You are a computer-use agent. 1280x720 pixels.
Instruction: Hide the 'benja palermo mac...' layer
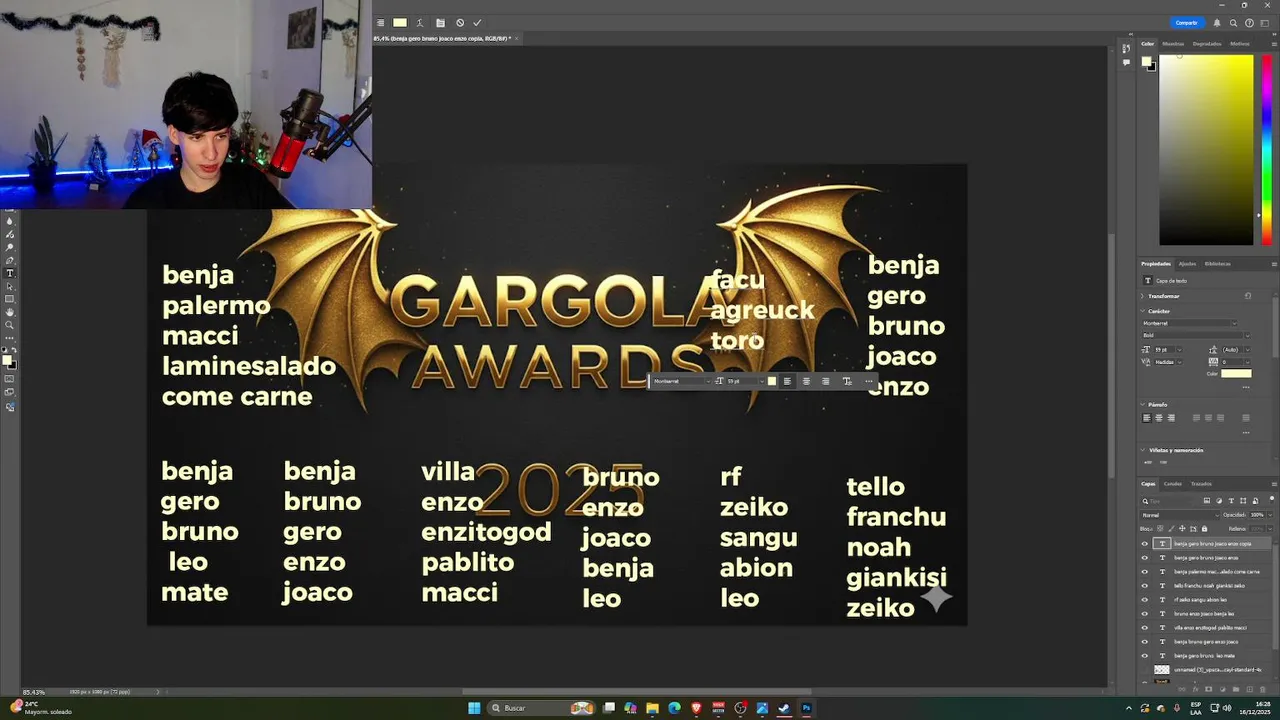[1145, 572]
